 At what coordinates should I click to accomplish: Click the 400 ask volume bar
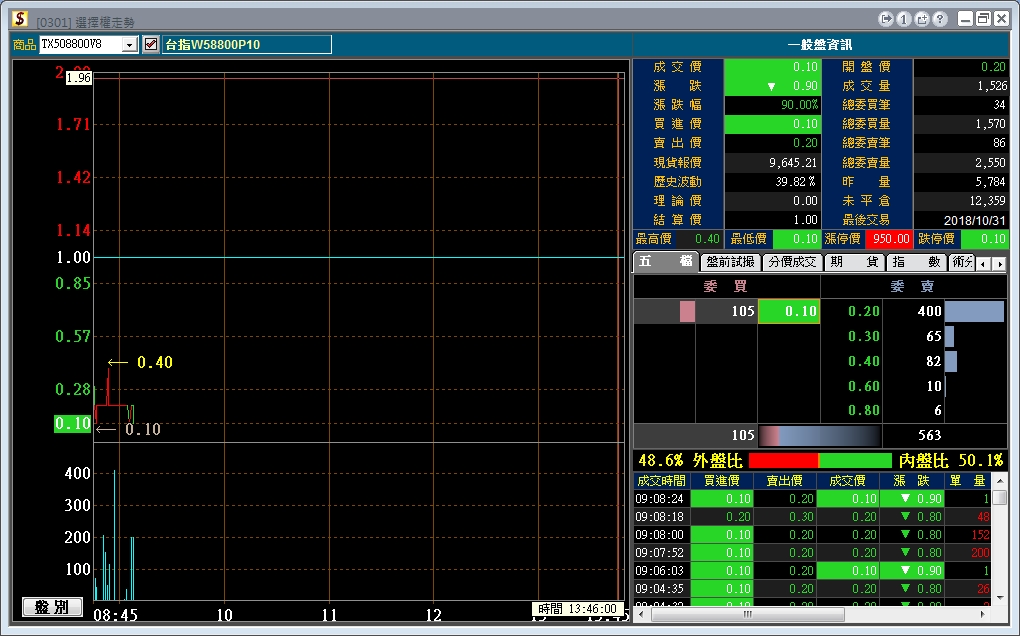(x=974, y=311)
